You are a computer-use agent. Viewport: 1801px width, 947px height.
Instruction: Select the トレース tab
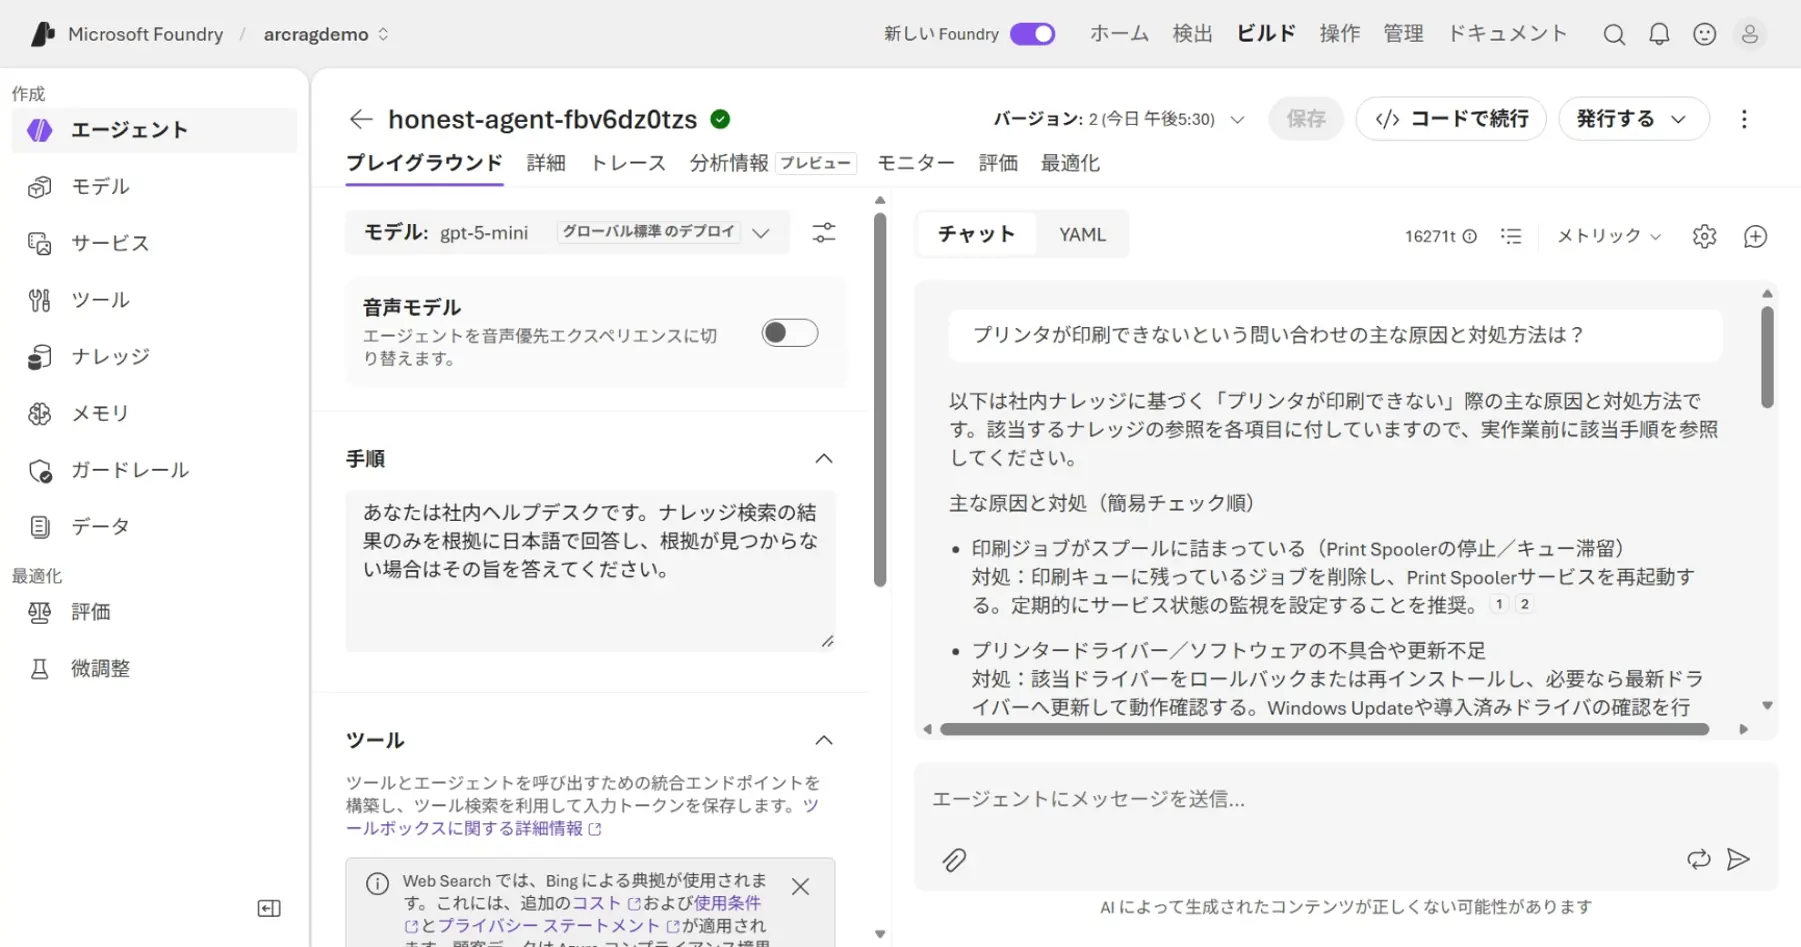click(x=628, y=163)
